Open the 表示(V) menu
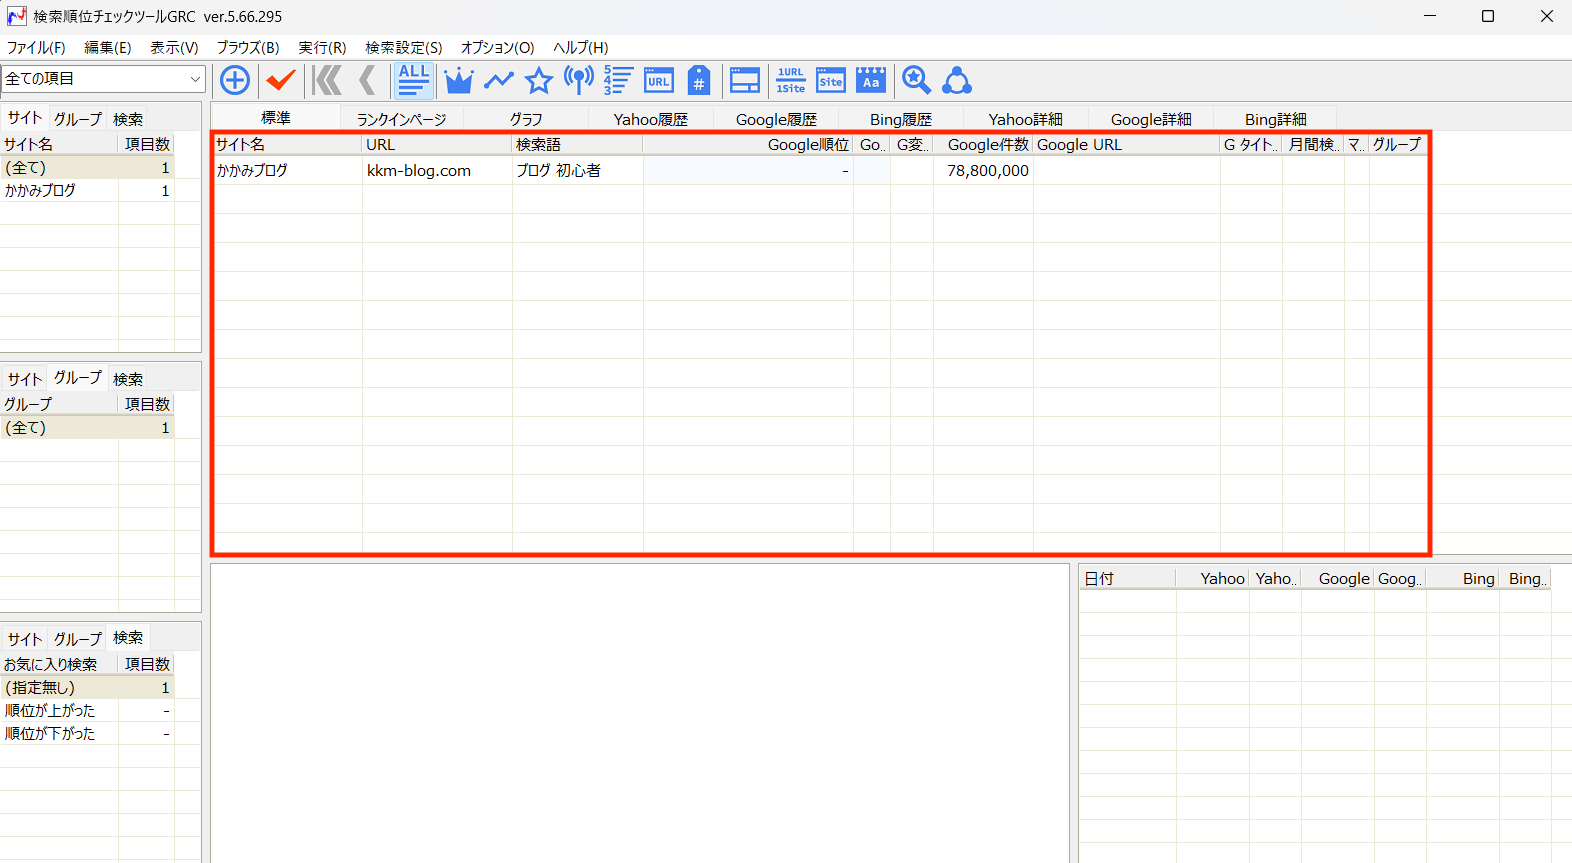This screenshot has width=1572, height=863. pos(174,47)
